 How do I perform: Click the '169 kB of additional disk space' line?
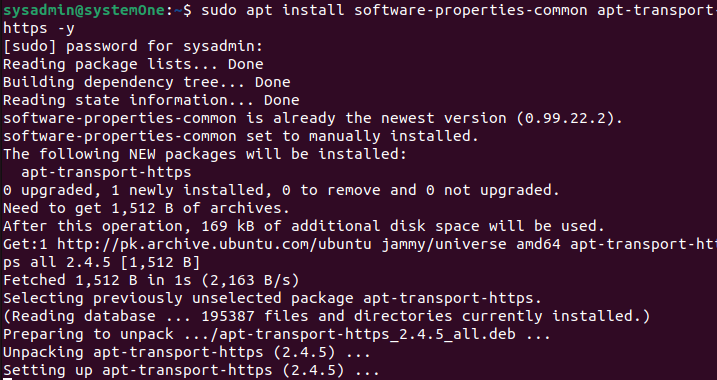pos(304,226)
